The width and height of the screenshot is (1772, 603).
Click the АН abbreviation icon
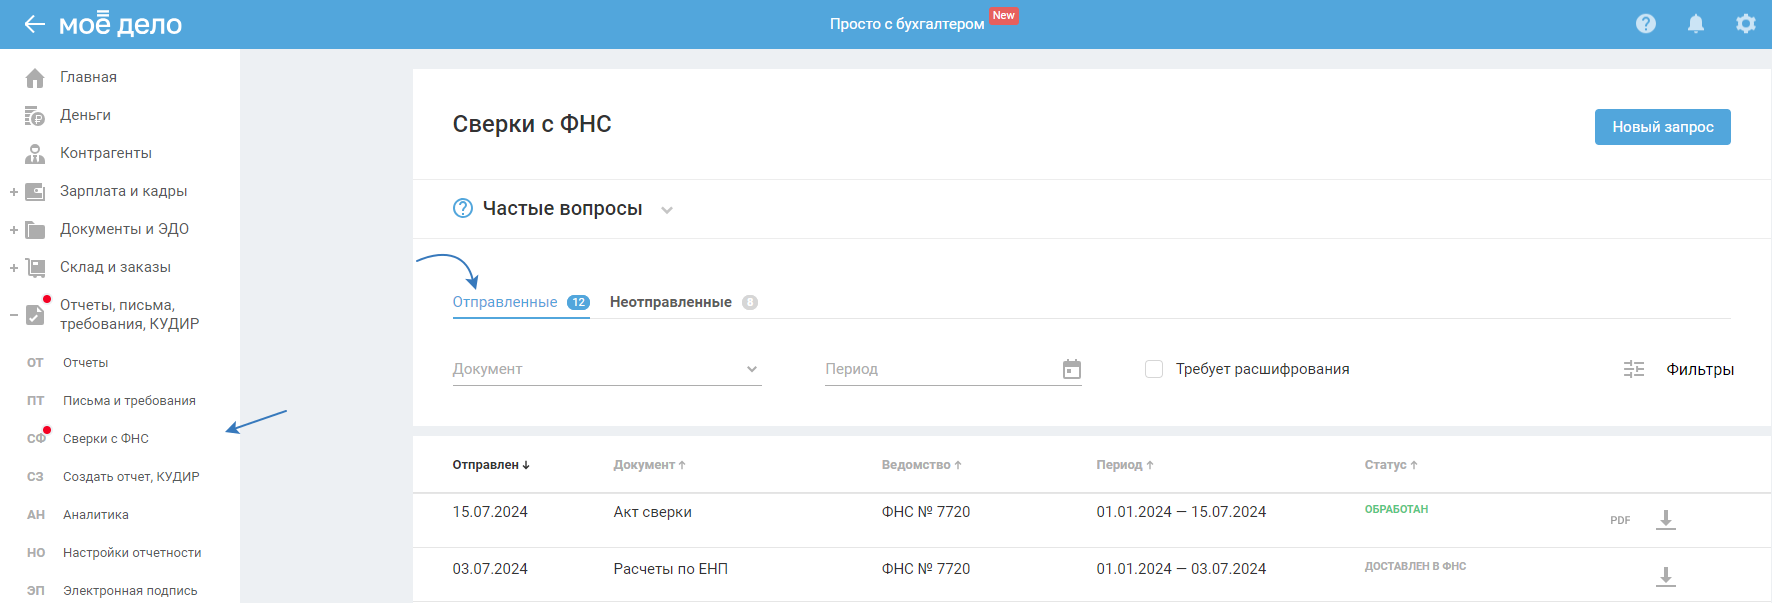35,515
